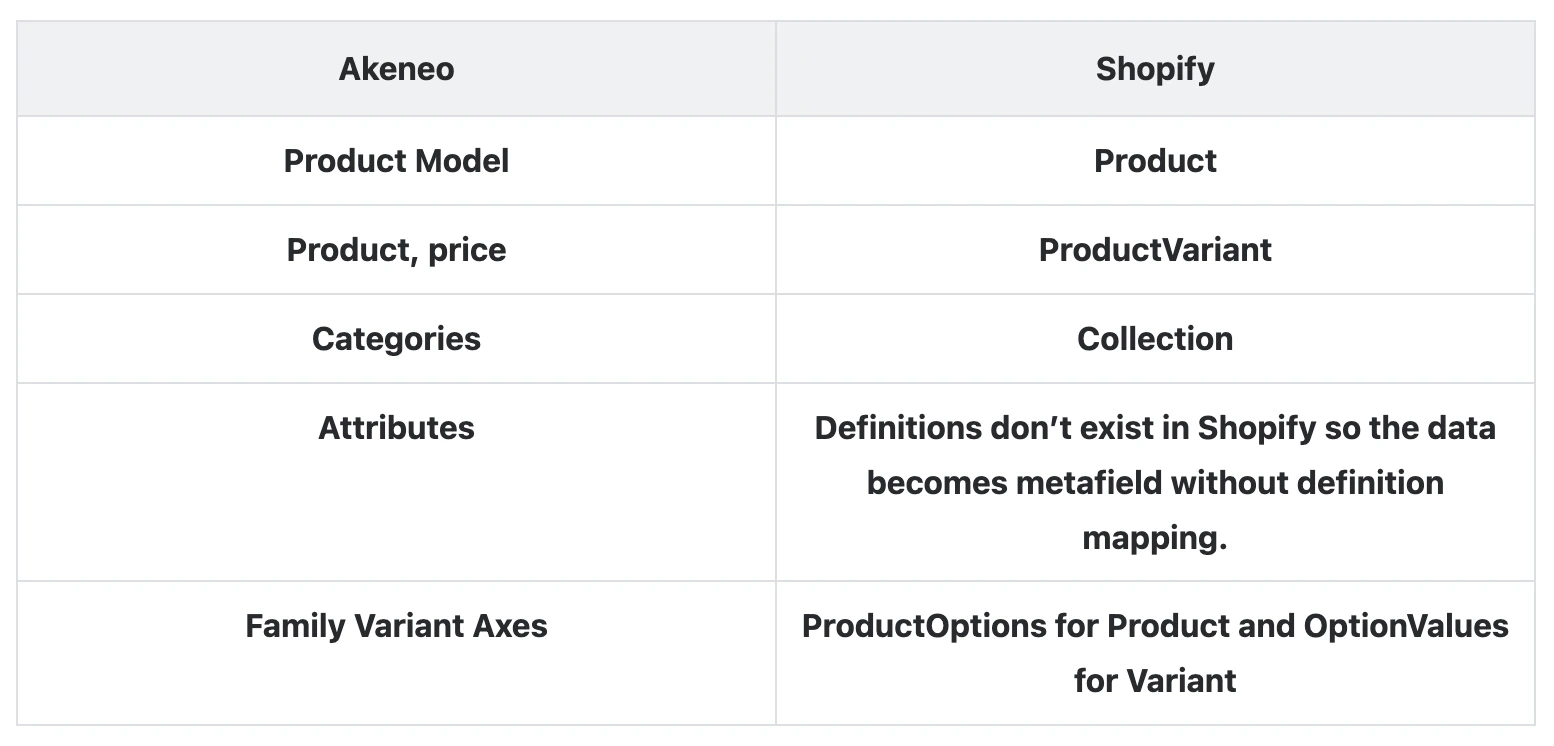
Task: Click the Family Variant Axes cell
Action: point(396,626)
